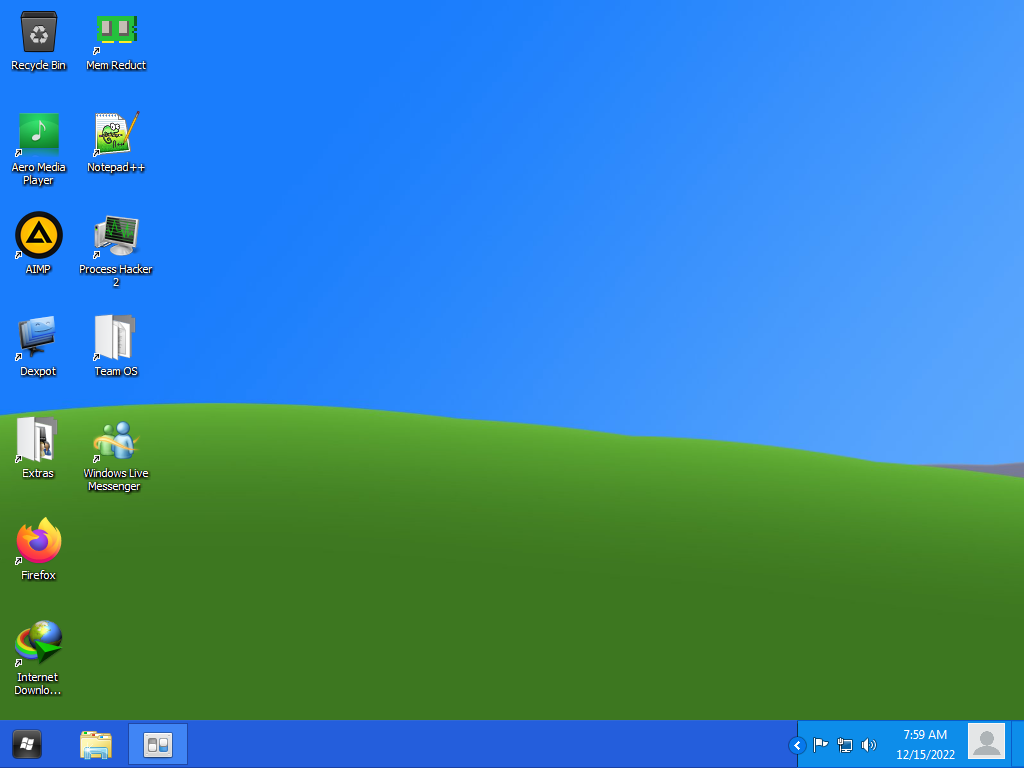Open the volume speaker tray icon
This screenshot has height=768, width=1024.
click(x=869, y=744)
